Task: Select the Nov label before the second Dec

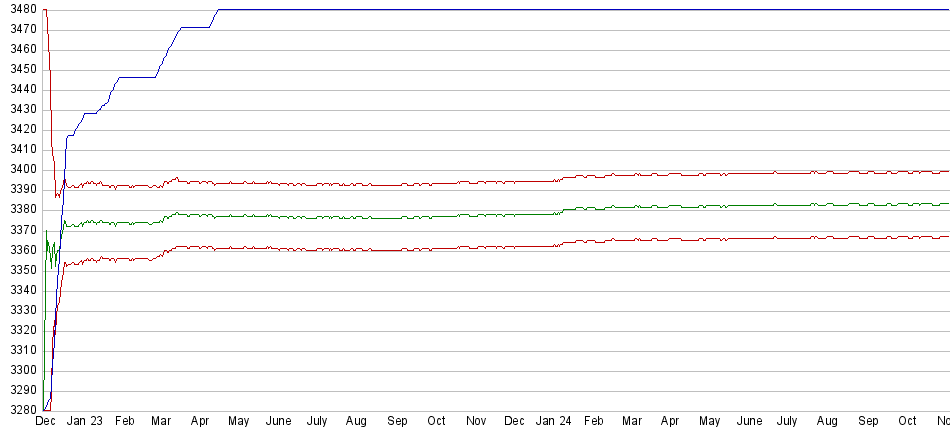Action: click(477, 422)
